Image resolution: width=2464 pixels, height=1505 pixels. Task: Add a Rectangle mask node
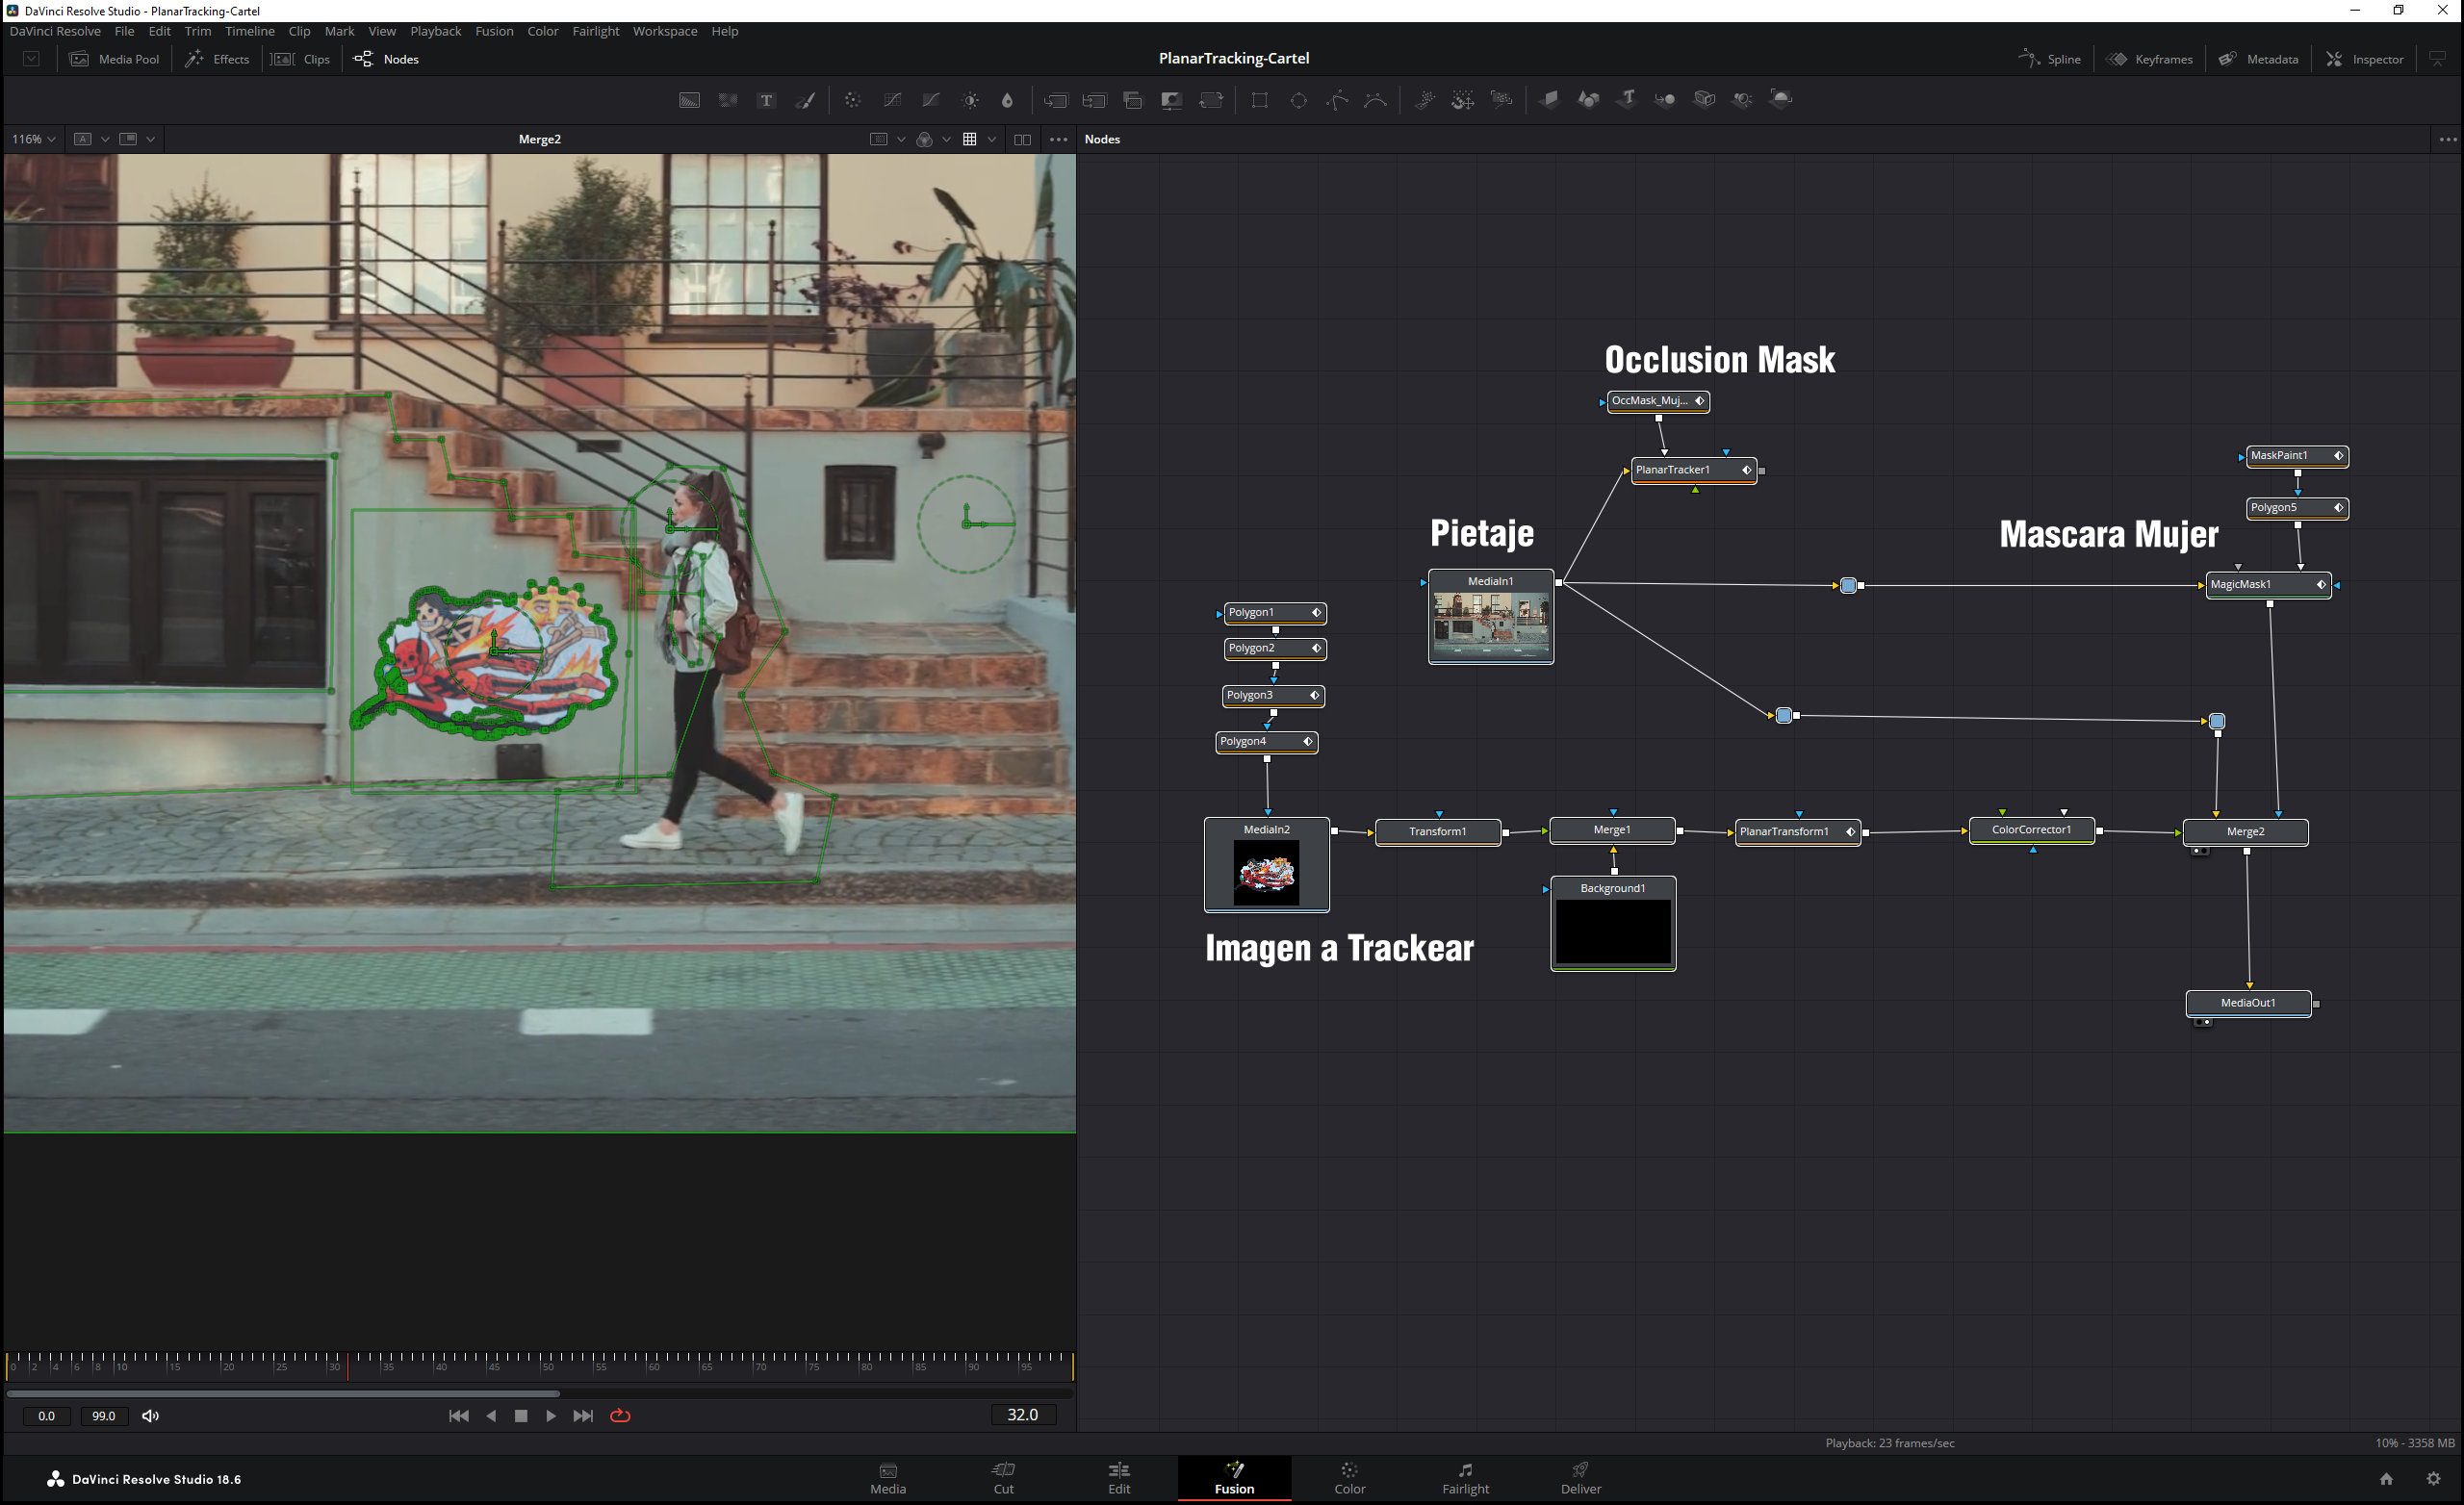click(1259, 99)
